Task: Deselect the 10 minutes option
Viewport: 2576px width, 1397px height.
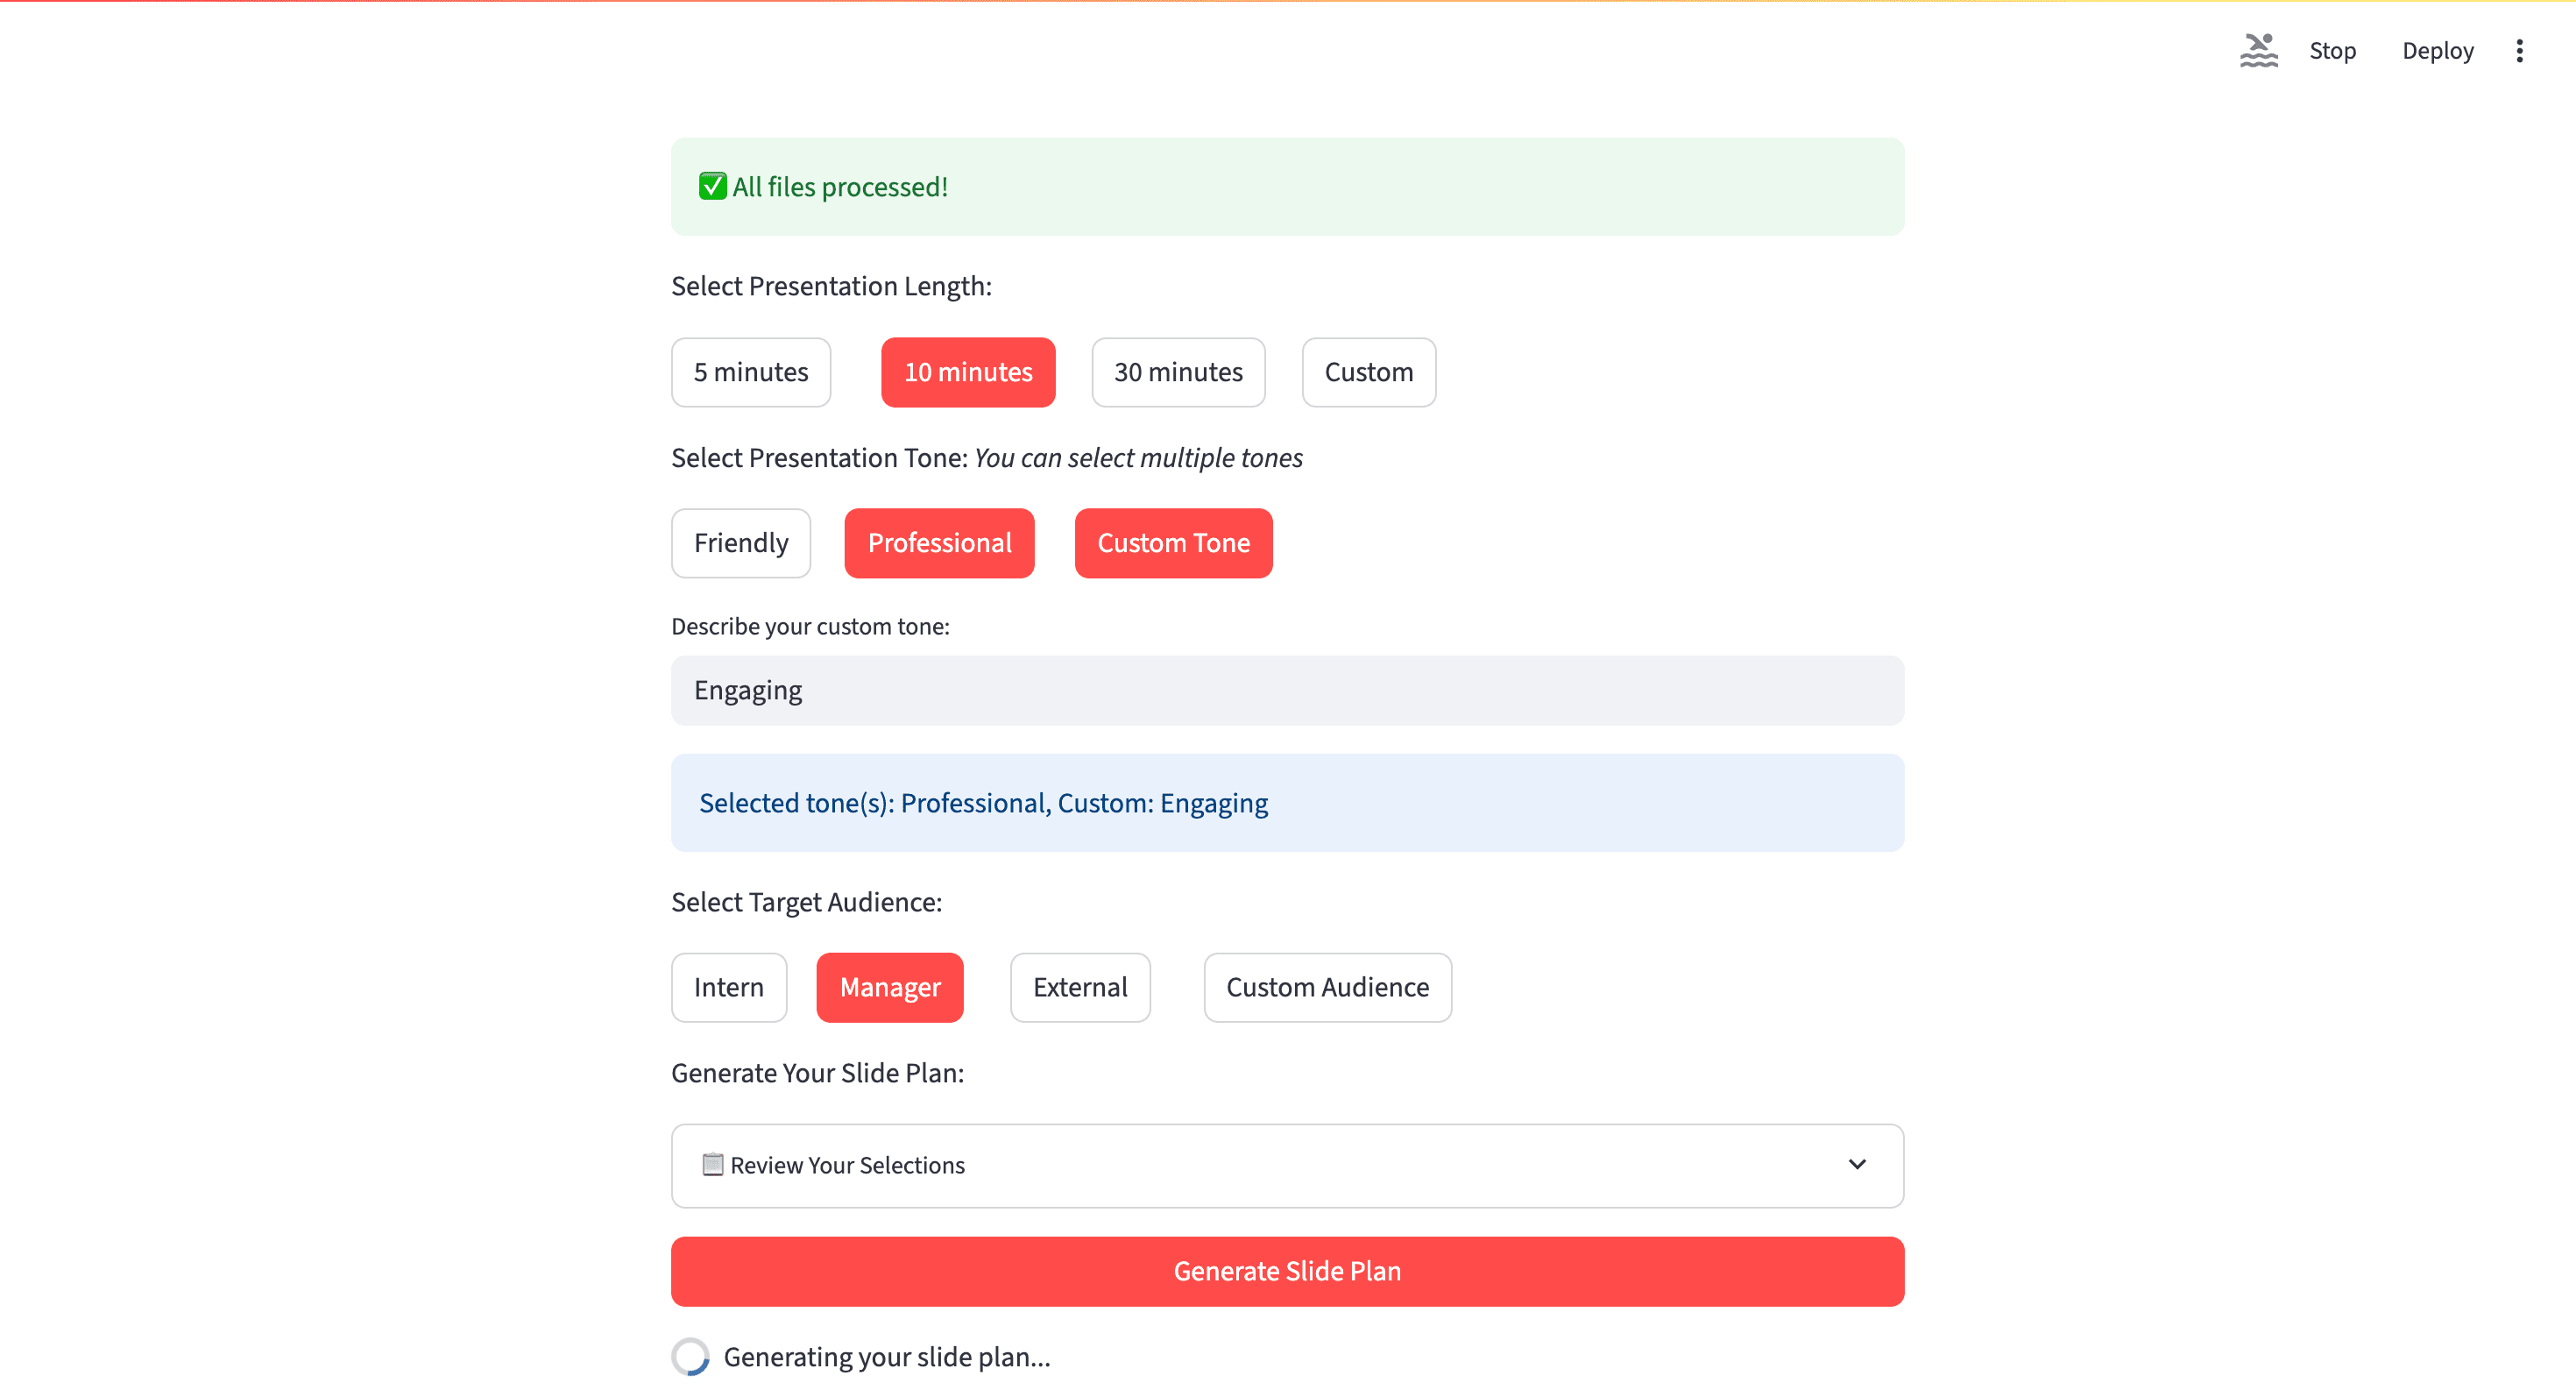Action: [x=967, y=372]
